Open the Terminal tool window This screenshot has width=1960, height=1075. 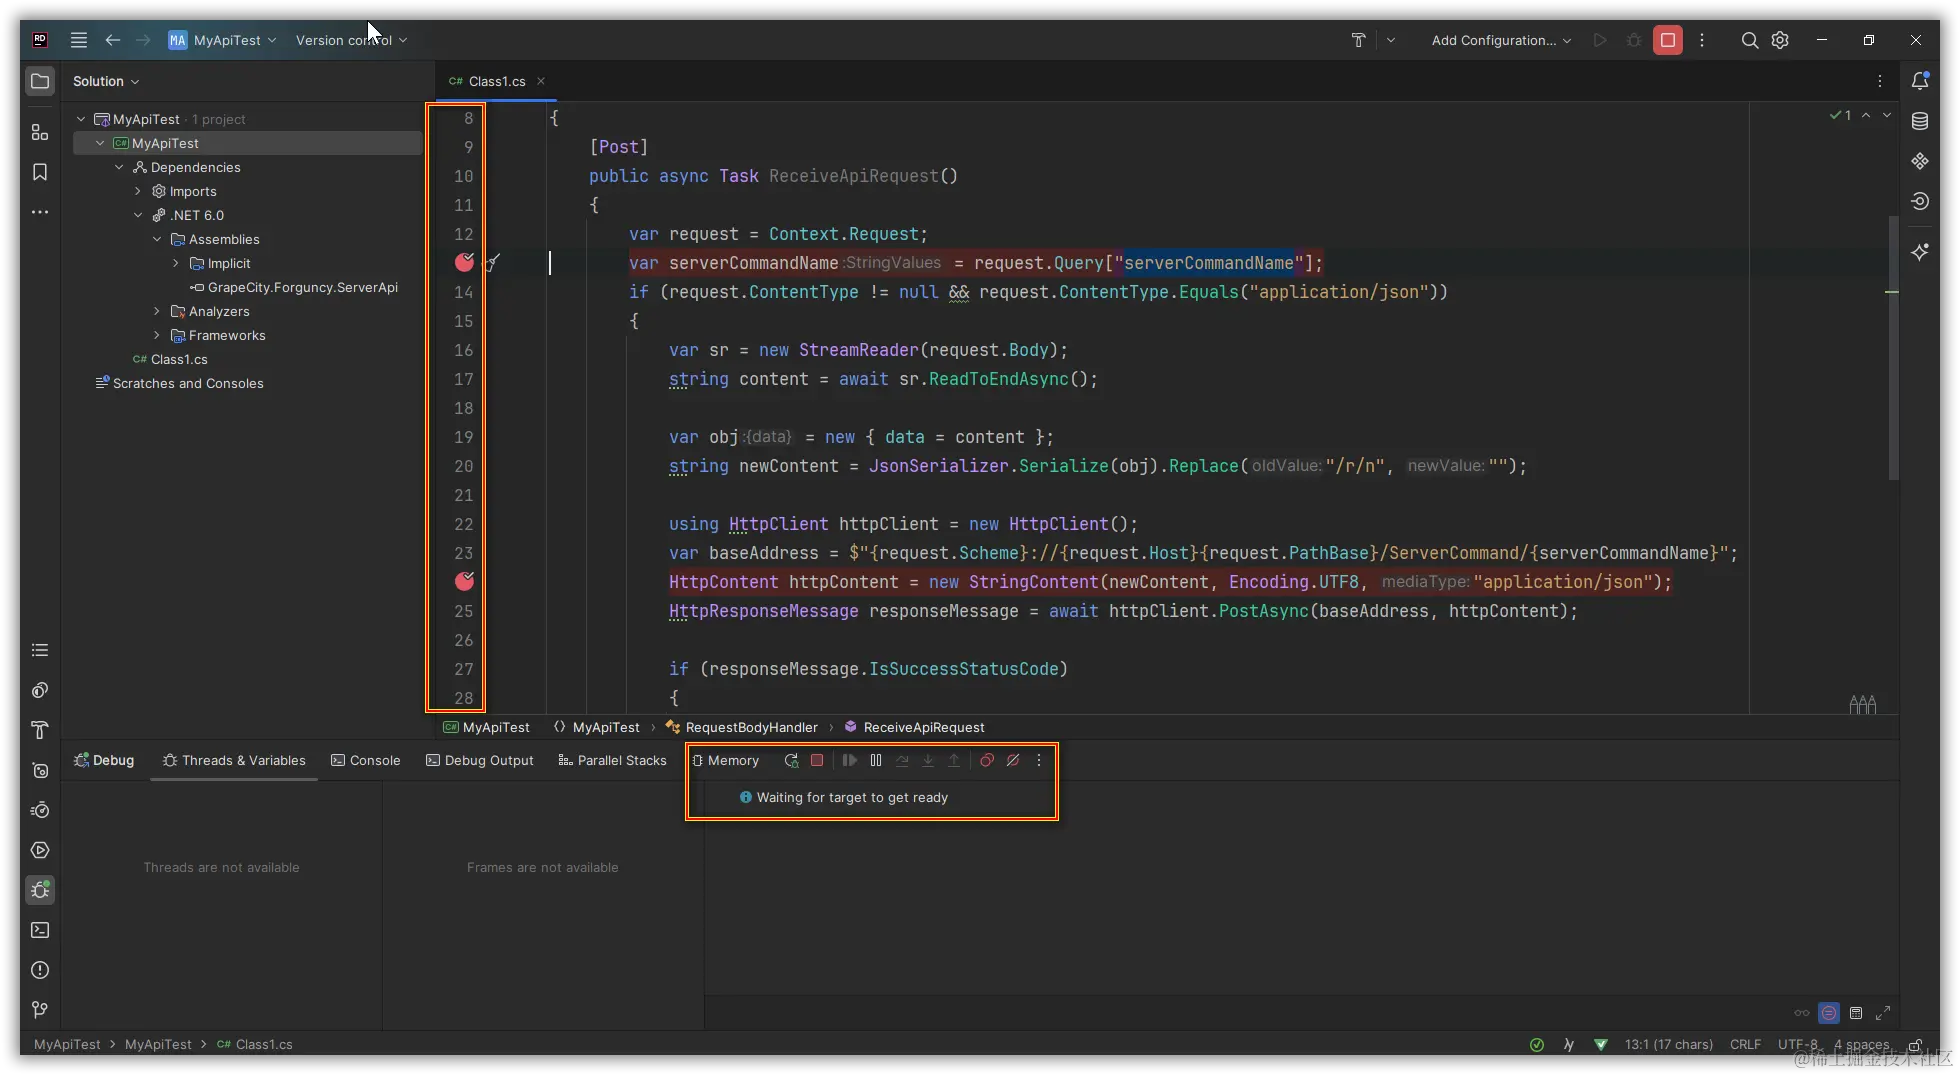click(40, 930)
